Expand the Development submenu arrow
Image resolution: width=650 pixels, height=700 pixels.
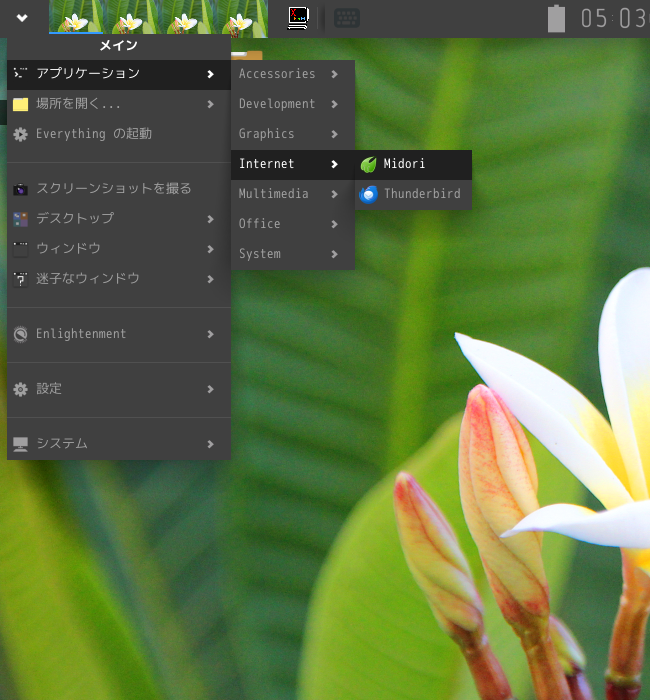point(334,104)
